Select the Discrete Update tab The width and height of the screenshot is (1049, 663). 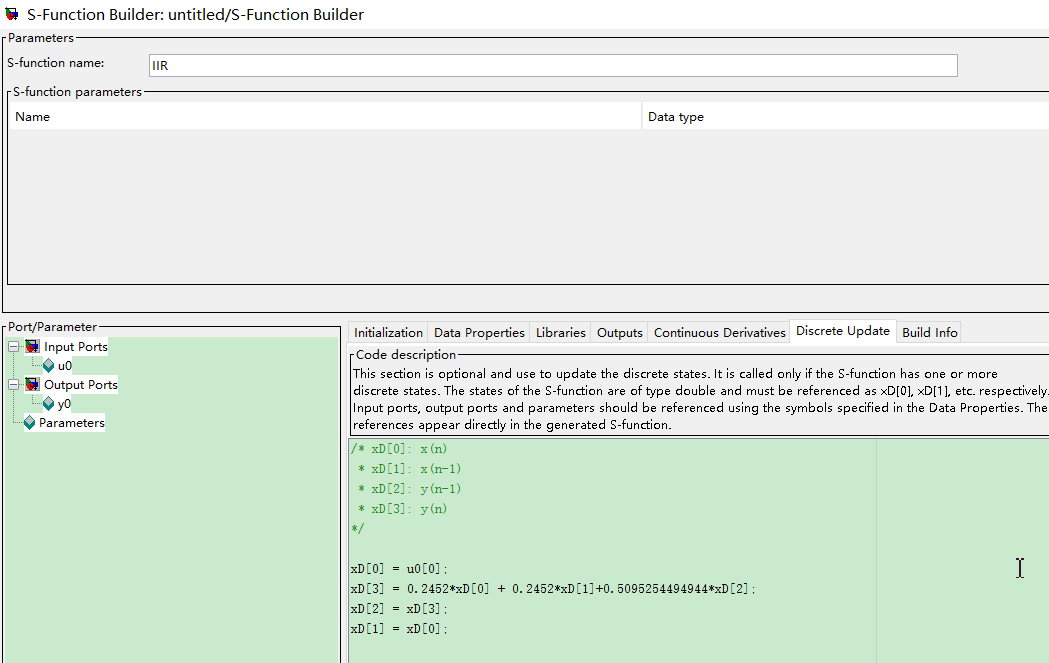pos(843,331)
